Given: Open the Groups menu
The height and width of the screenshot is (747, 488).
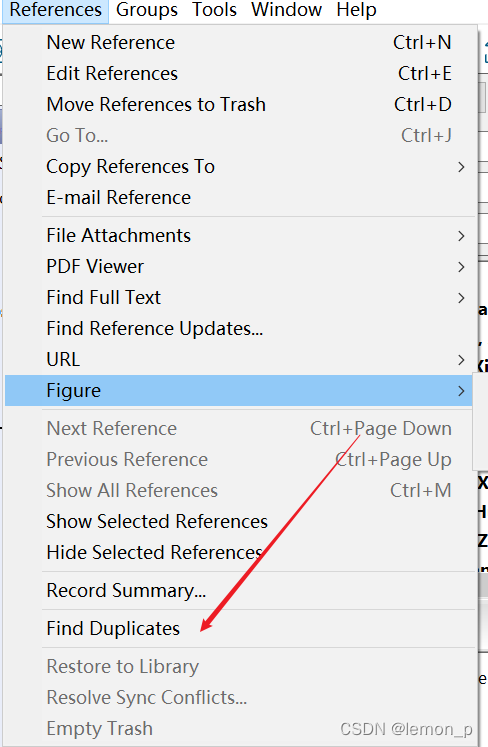Looking at the screenshot, I should pos(147,10).
